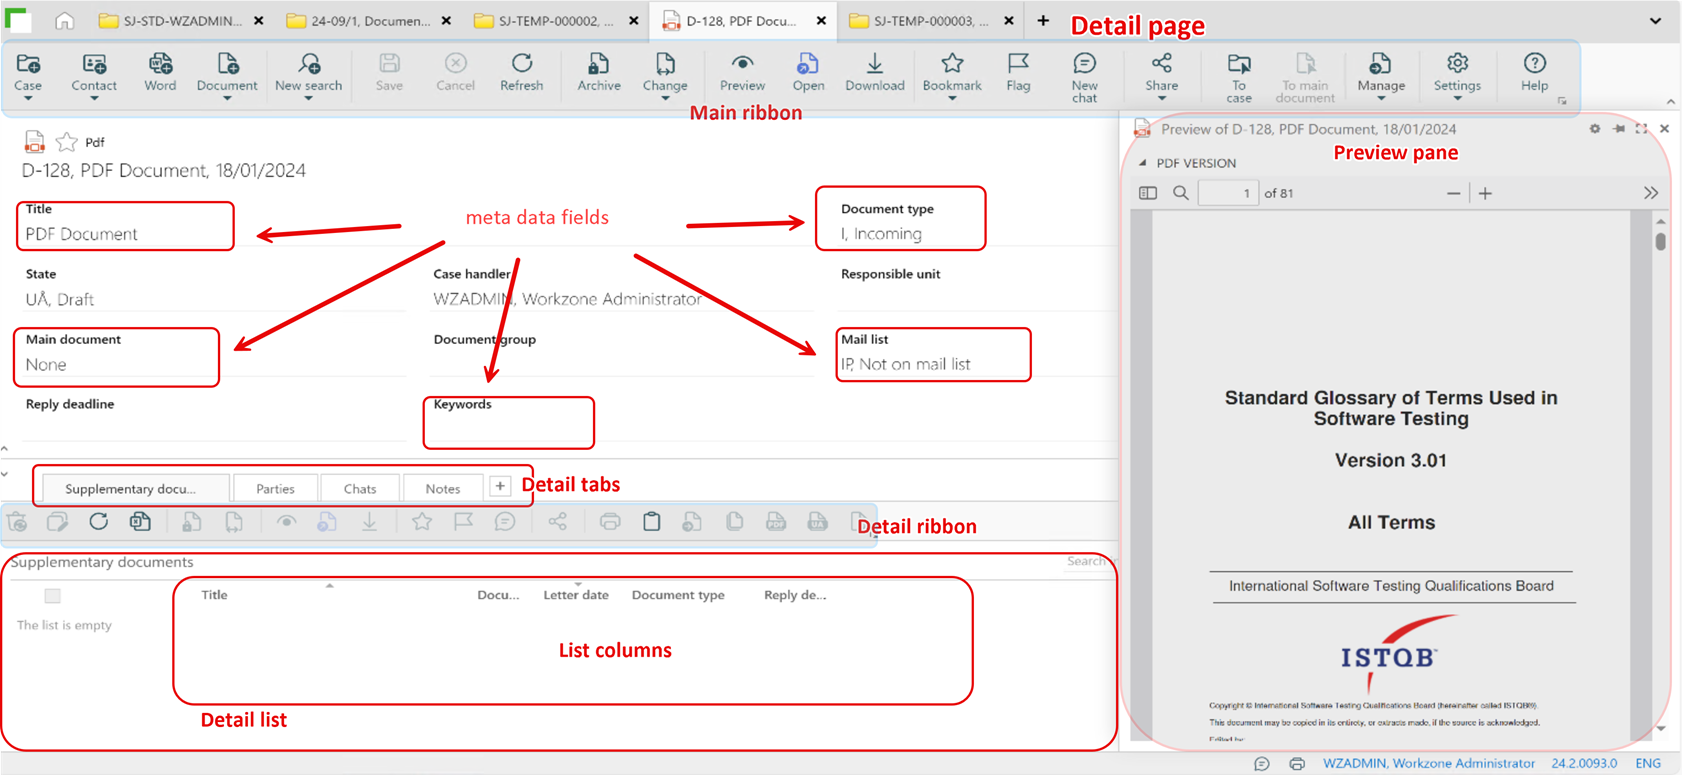The height and width of the screenshot is (775, 1682).
Task: Click WZADMIN, Workzone Administrator in status bar
Action: click(x=1428, y=763)
